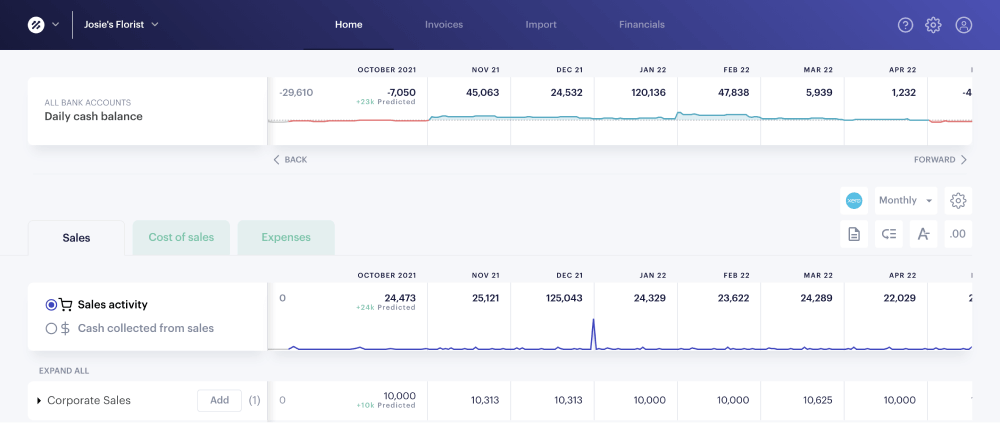Click the 125,043 DEC 21 sales value
This screenshot has height=423, width=1000.
pos(564,298)
